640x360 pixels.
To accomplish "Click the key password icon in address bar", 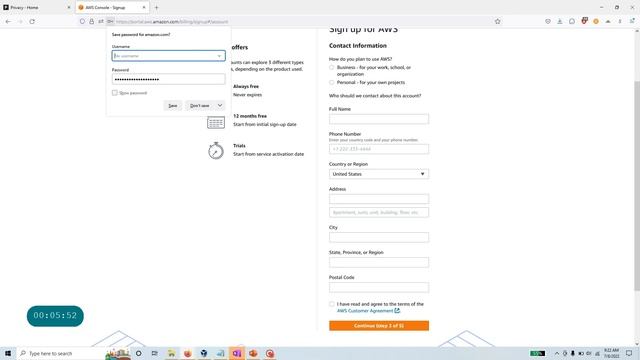I will [110, 22].
